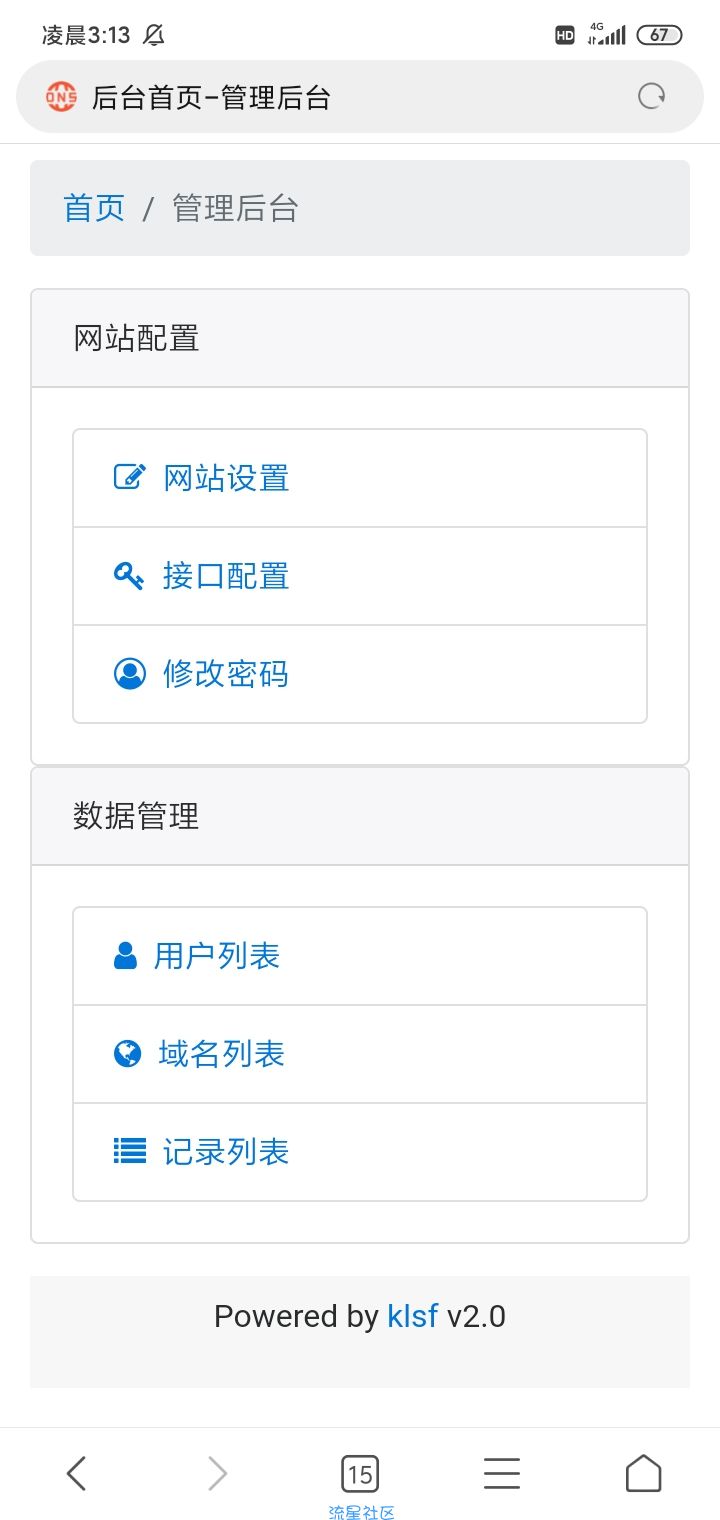Follow the klsf link in the footer
Image resolution: width=720 pixels, height=1520 pixels.
pos(412,1316)
